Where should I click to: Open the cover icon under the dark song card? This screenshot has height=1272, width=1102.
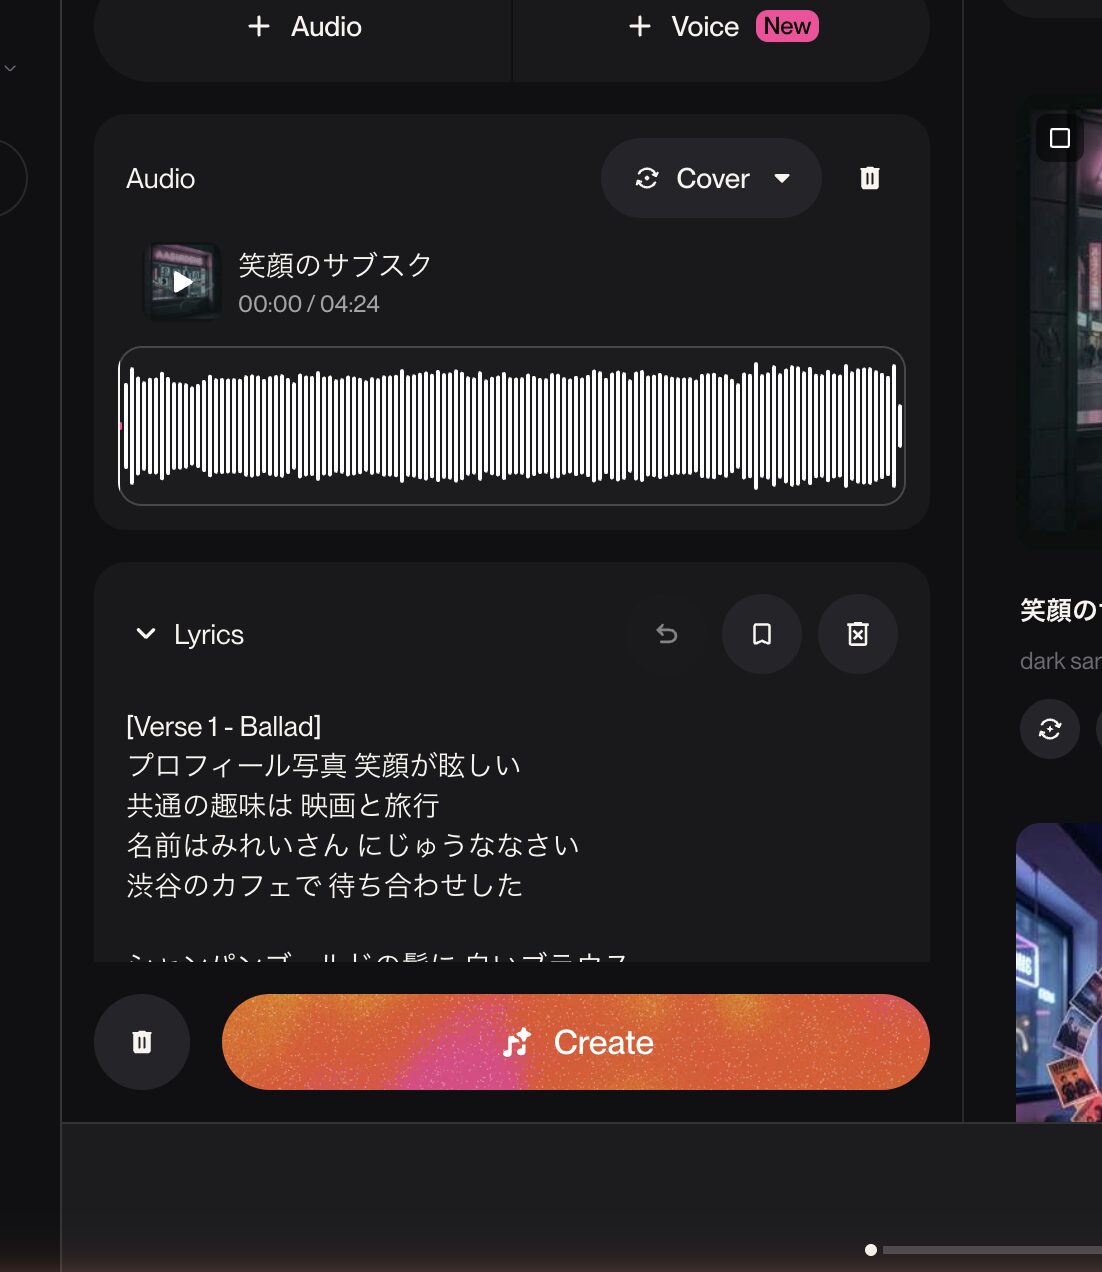1050,729
